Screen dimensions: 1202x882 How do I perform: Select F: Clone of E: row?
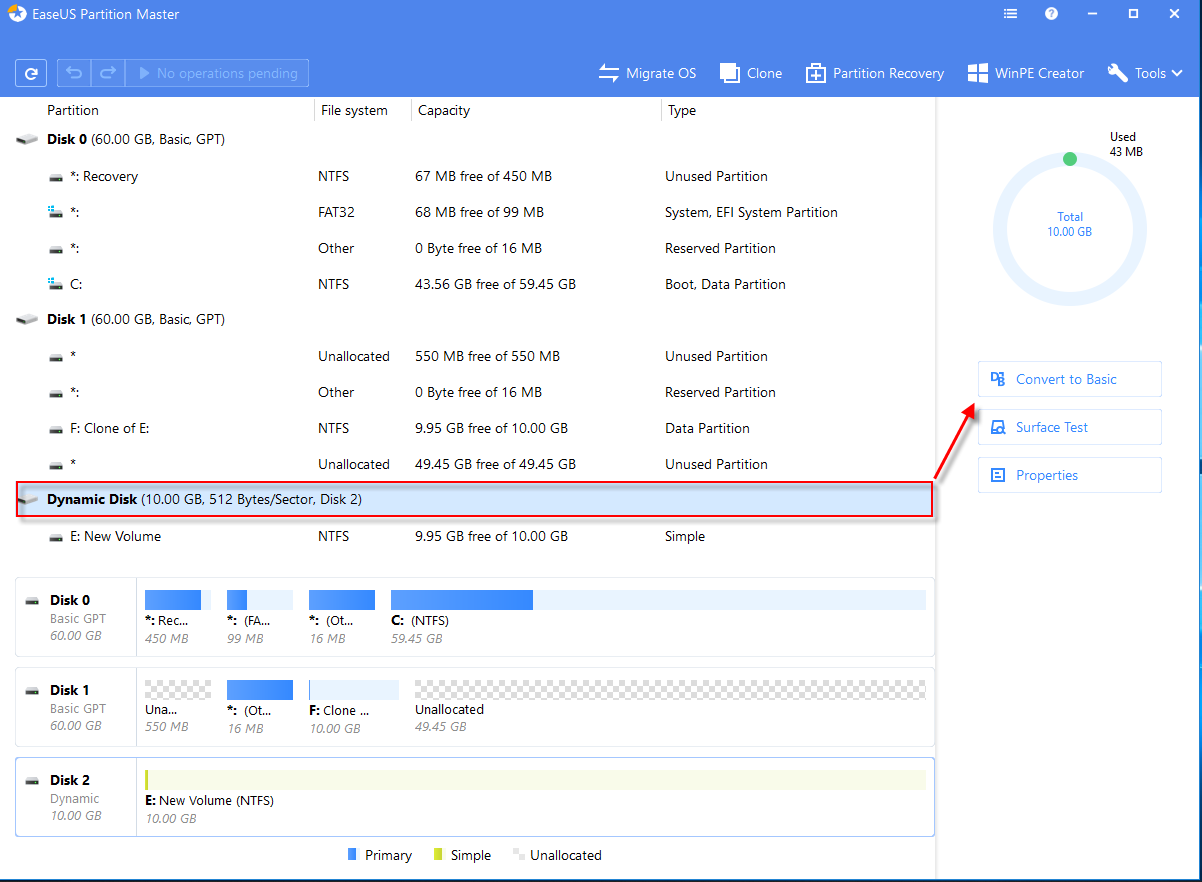[x=475, y=428]
